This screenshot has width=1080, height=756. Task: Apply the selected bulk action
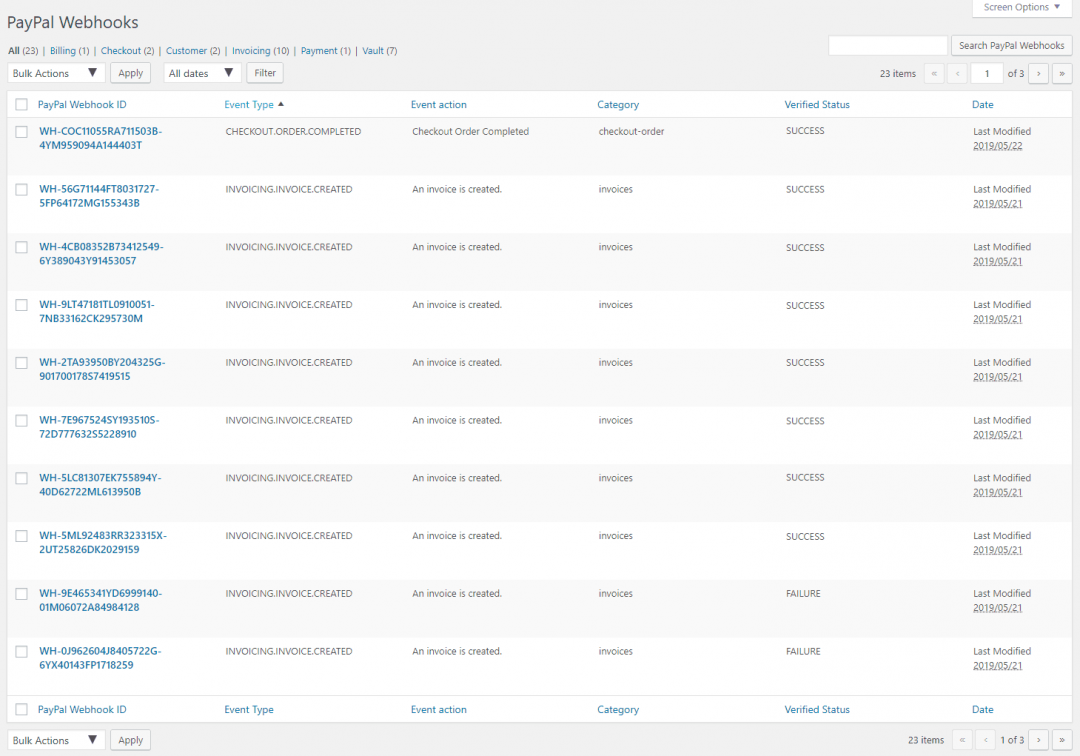[130, 72]
